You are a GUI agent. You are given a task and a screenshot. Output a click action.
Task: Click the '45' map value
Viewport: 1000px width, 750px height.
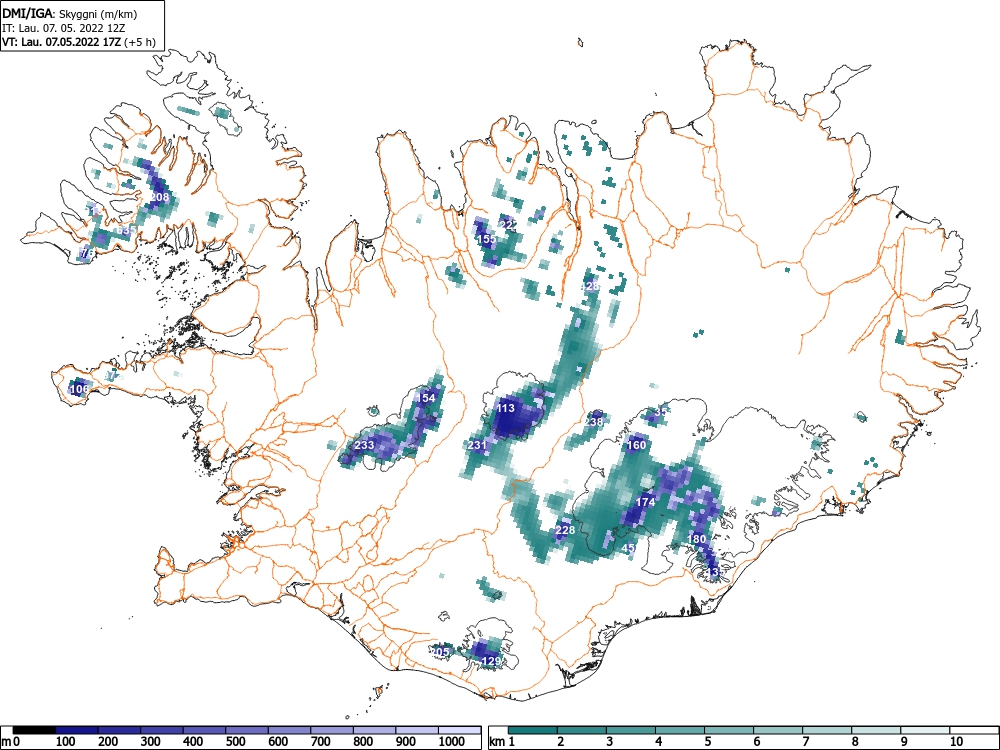point(628,548)
